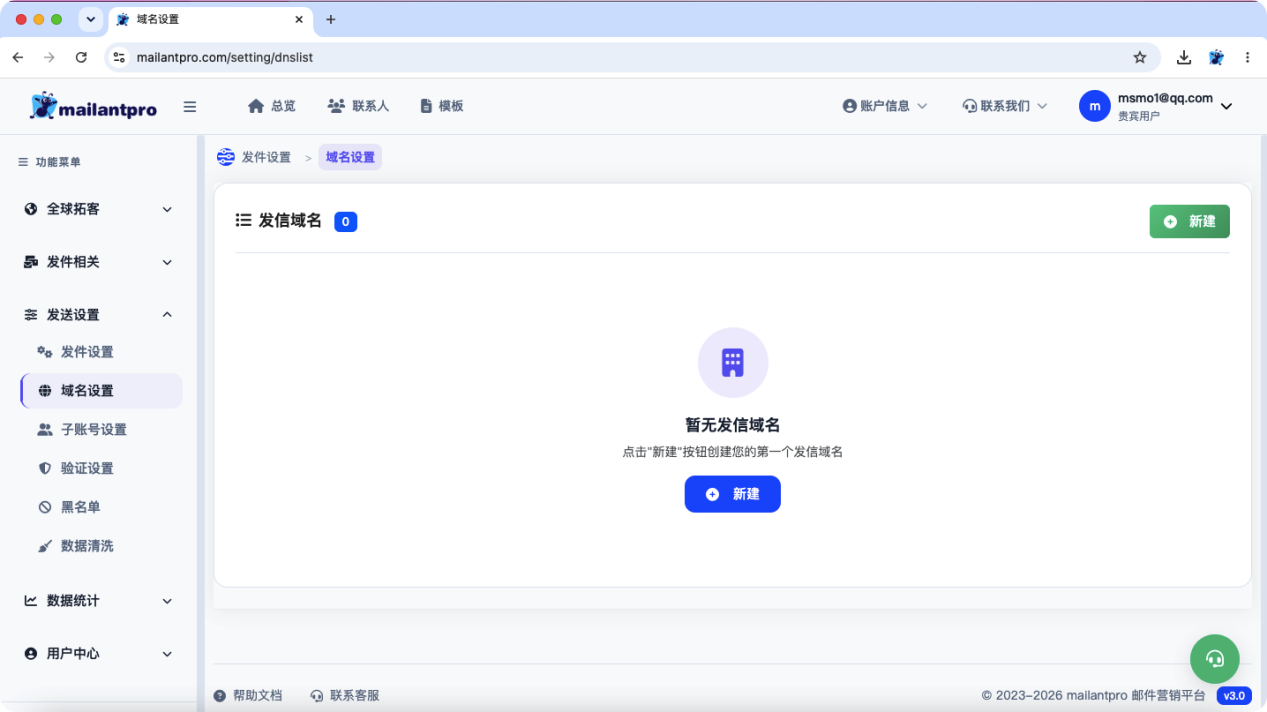Open a new browser tab

click(331, 19)
